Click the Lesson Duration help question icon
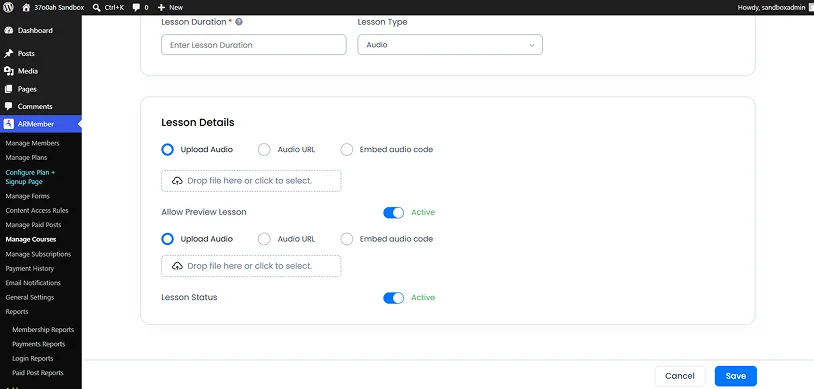Image resolution: width=814 pixels, height=389 pixels. point(239,22)
